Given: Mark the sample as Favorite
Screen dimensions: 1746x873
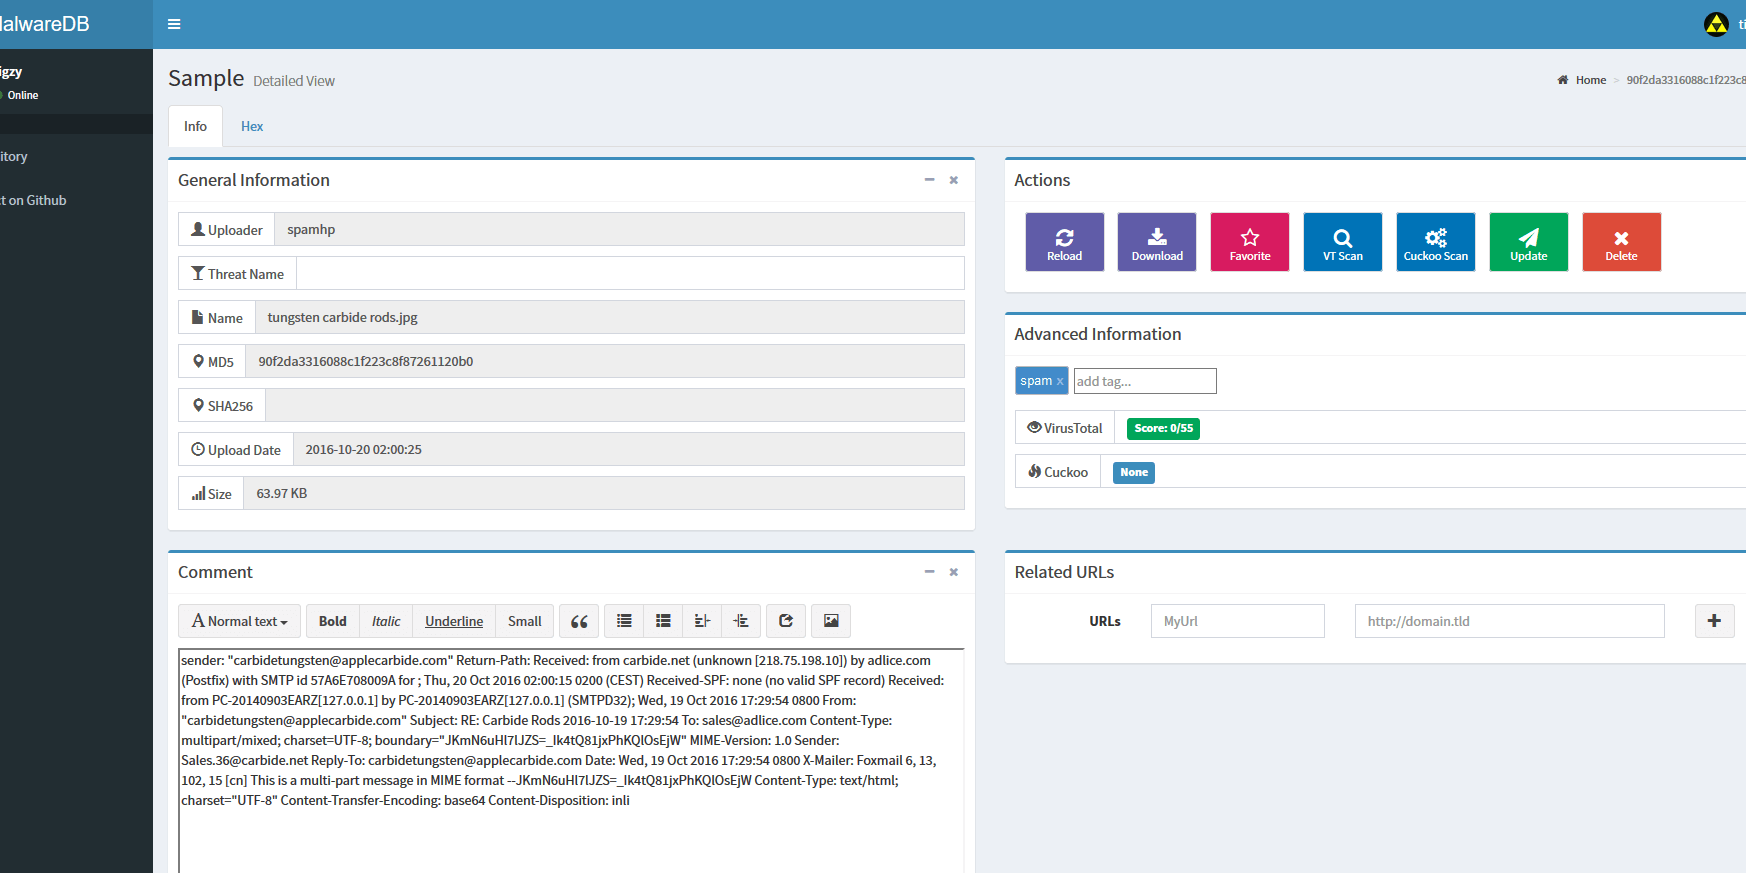Looking at the screenshot, I should tap(1249, 242).
